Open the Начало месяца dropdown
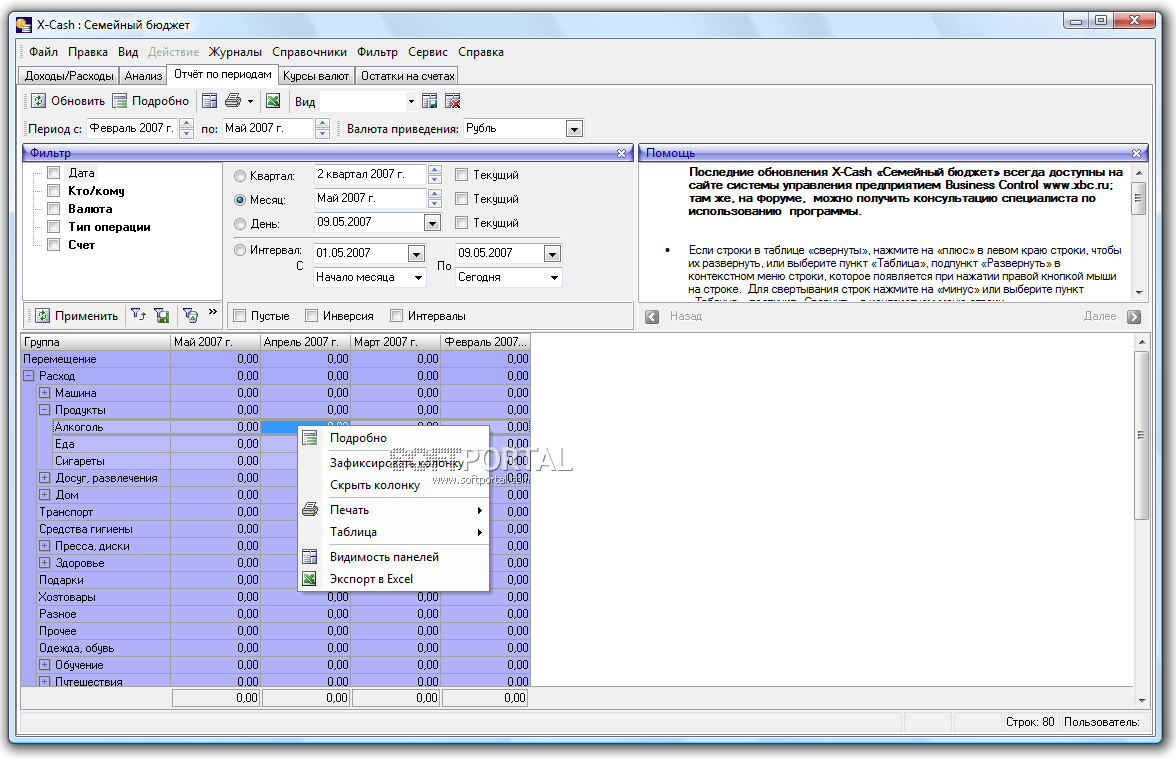 tap(416, 278)
